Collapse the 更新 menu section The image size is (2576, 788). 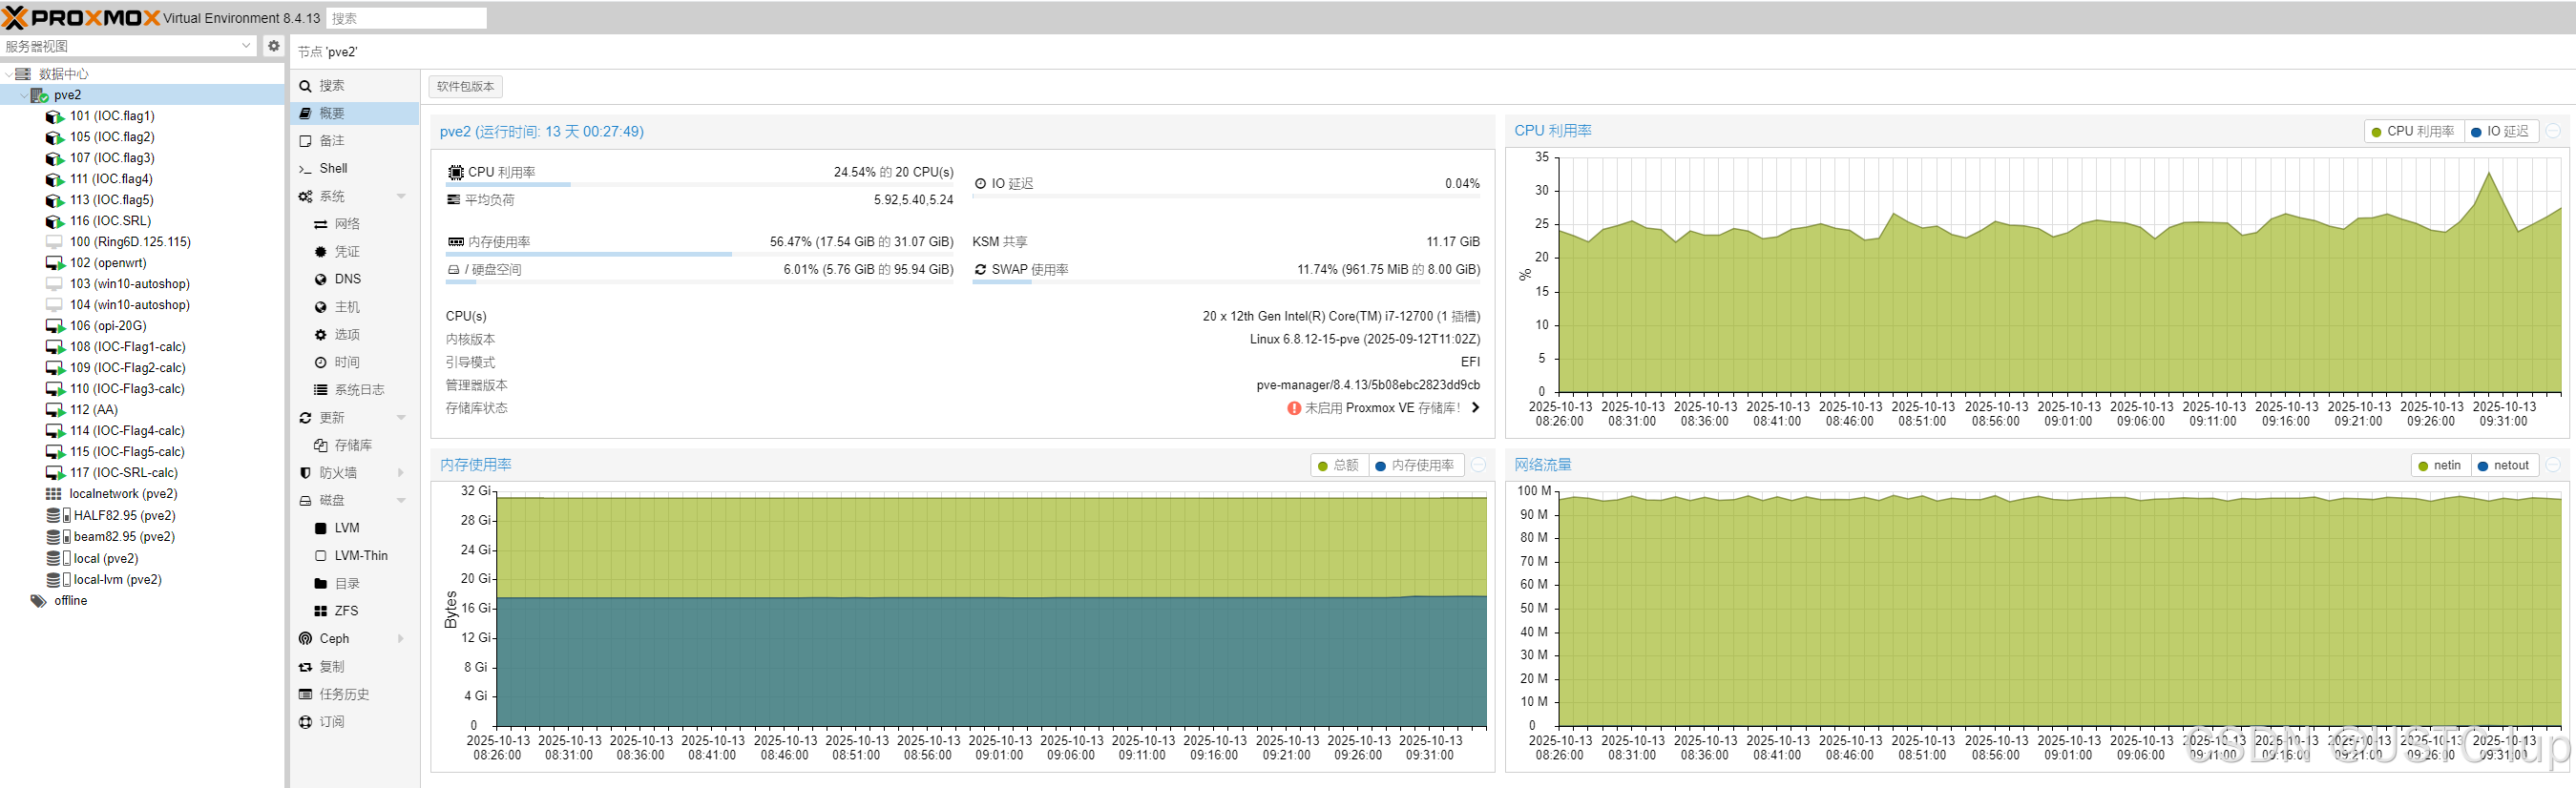click(401, 418)
